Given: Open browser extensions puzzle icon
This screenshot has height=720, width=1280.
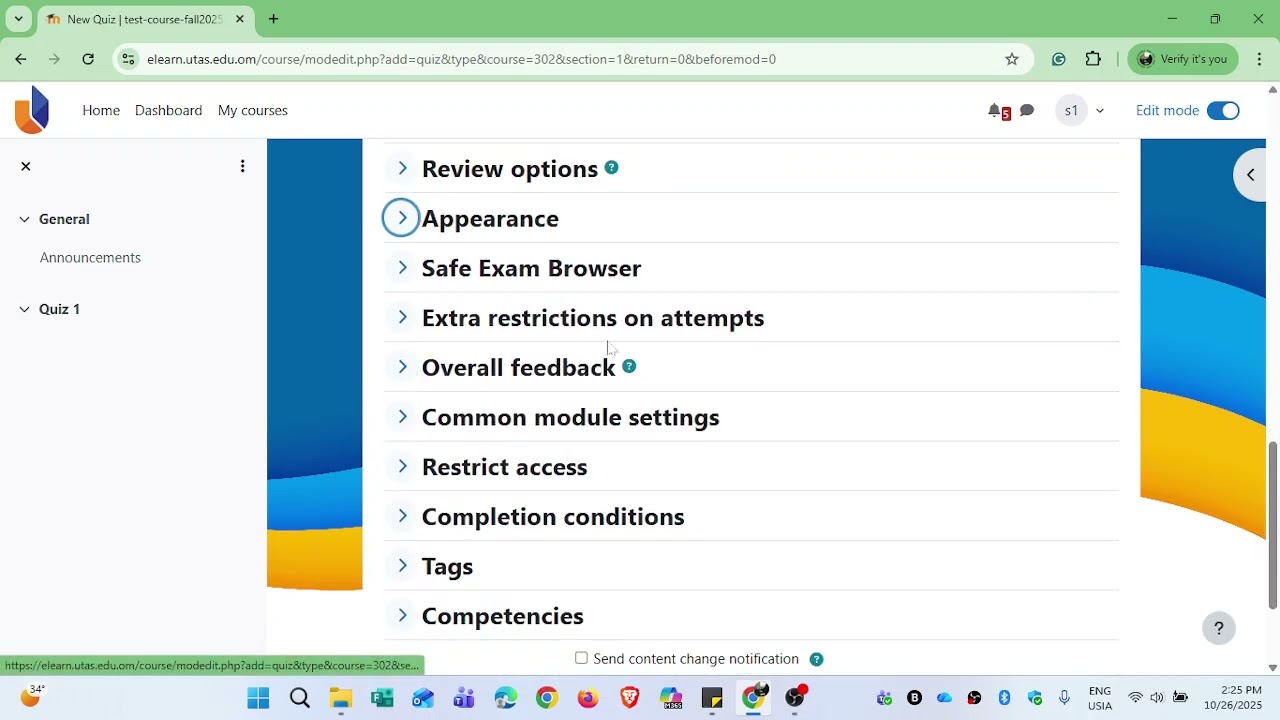Looking at the screenshot, I should (1093, 59).
